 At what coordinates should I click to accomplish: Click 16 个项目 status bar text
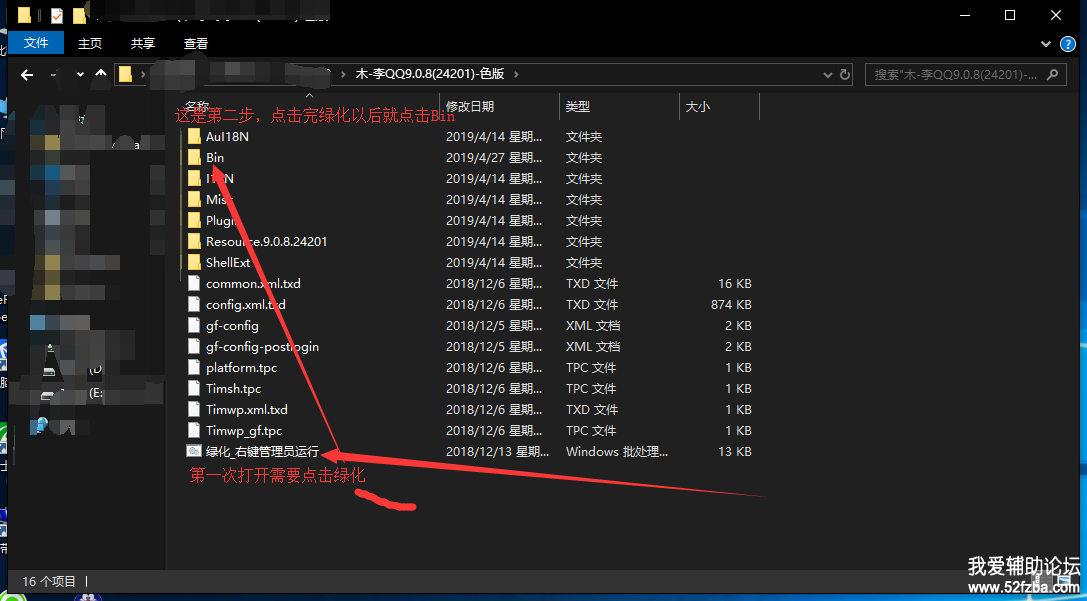[49, 582]
